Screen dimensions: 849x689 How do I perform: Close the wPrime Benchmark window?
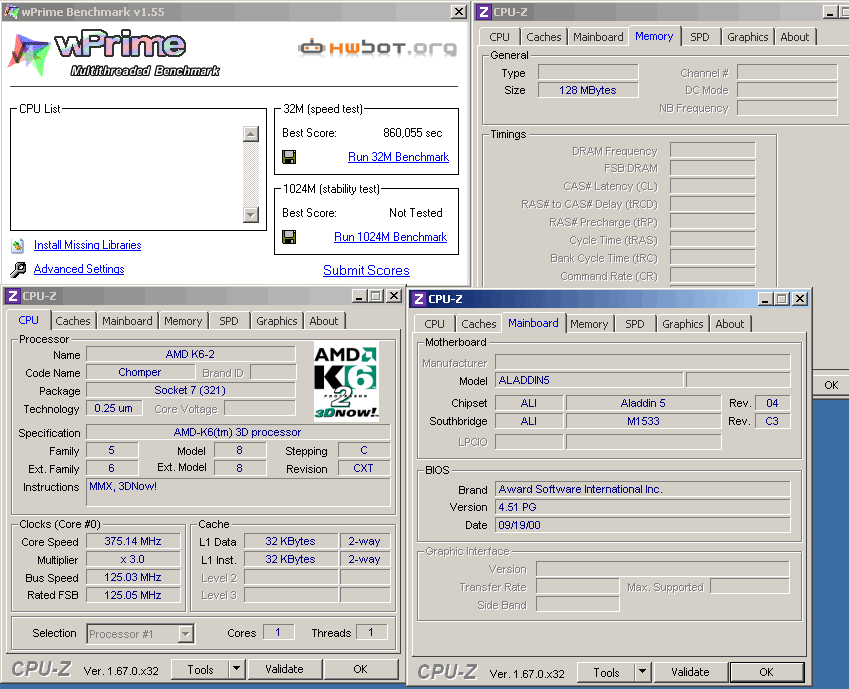point(459,11)
